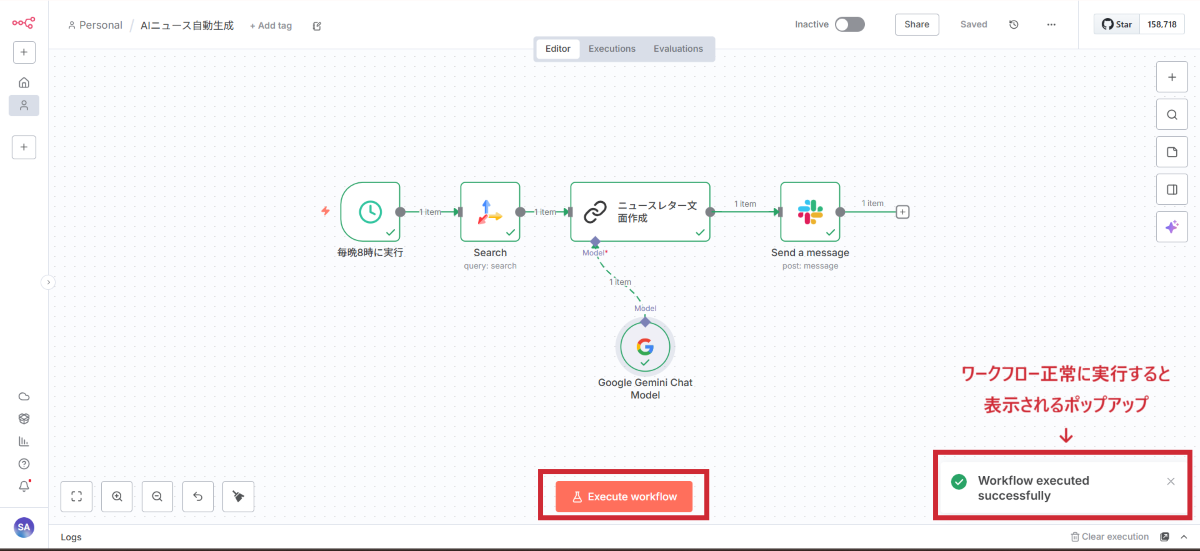Add a sticky note from canvas toolbar
This screenshot has width=1200, height=551.
[x=1171, y=151]
